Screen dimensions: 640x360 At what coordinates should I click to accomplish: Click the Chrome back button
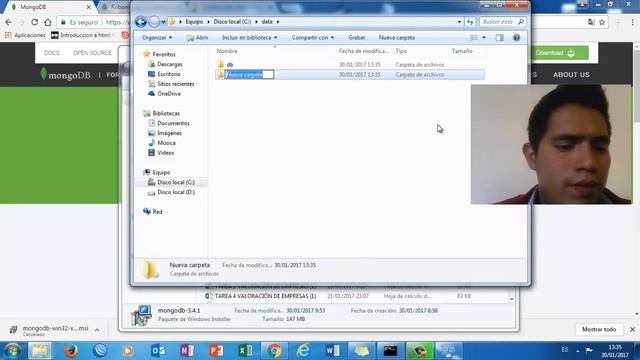tap(9, 22)
